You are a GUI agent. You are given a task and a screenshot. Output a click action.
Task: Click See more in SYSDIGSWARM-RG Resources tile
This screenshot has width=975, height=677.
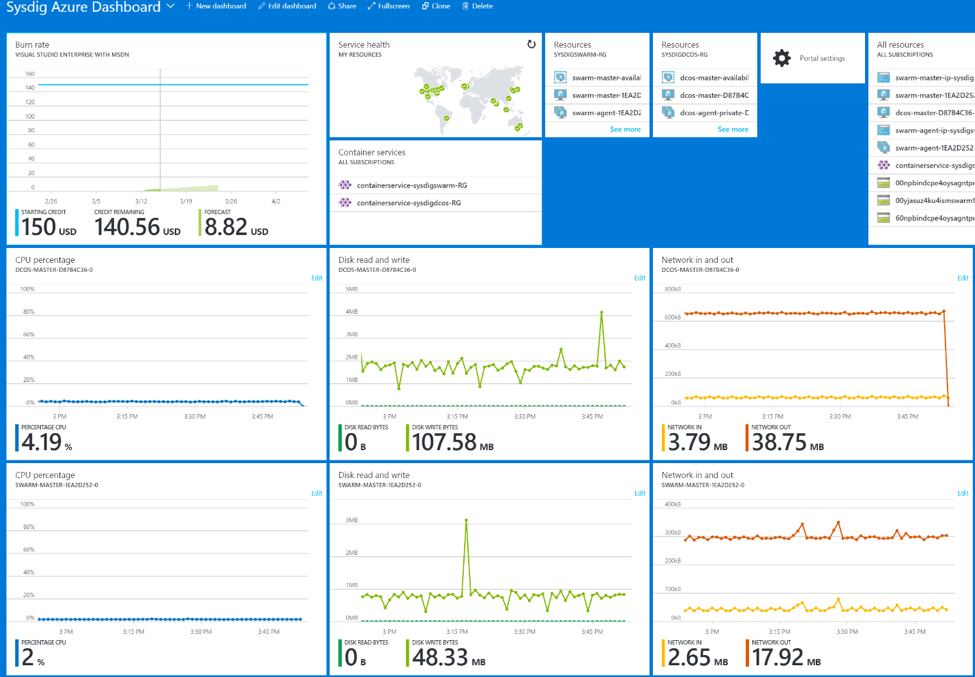625,129
